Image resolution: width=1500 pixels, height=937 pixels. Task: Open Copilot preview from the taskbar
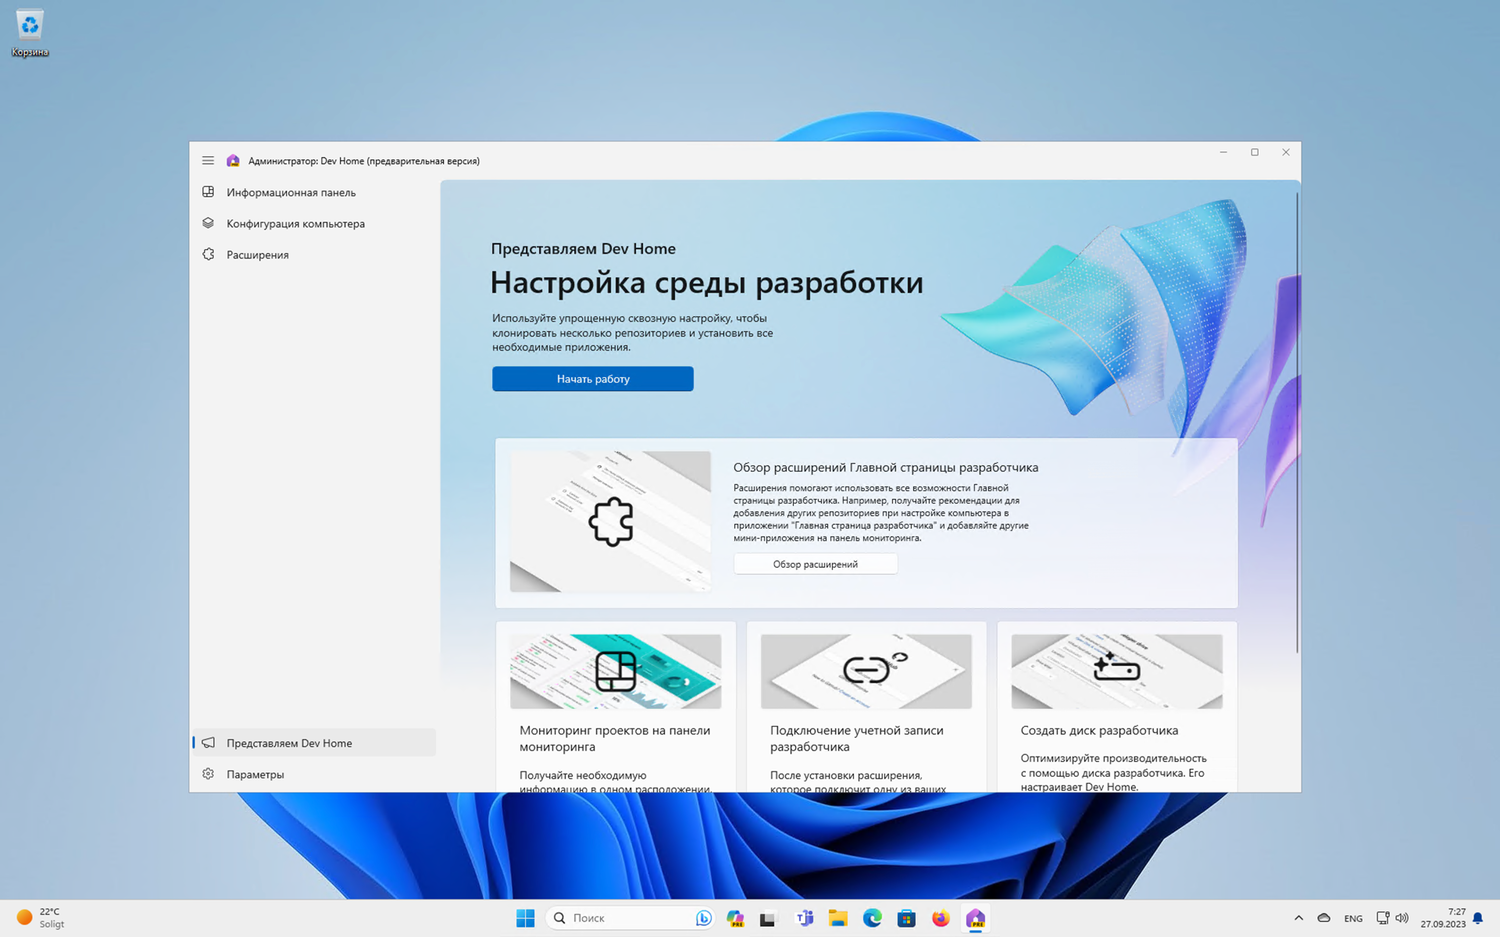point(736,918)
